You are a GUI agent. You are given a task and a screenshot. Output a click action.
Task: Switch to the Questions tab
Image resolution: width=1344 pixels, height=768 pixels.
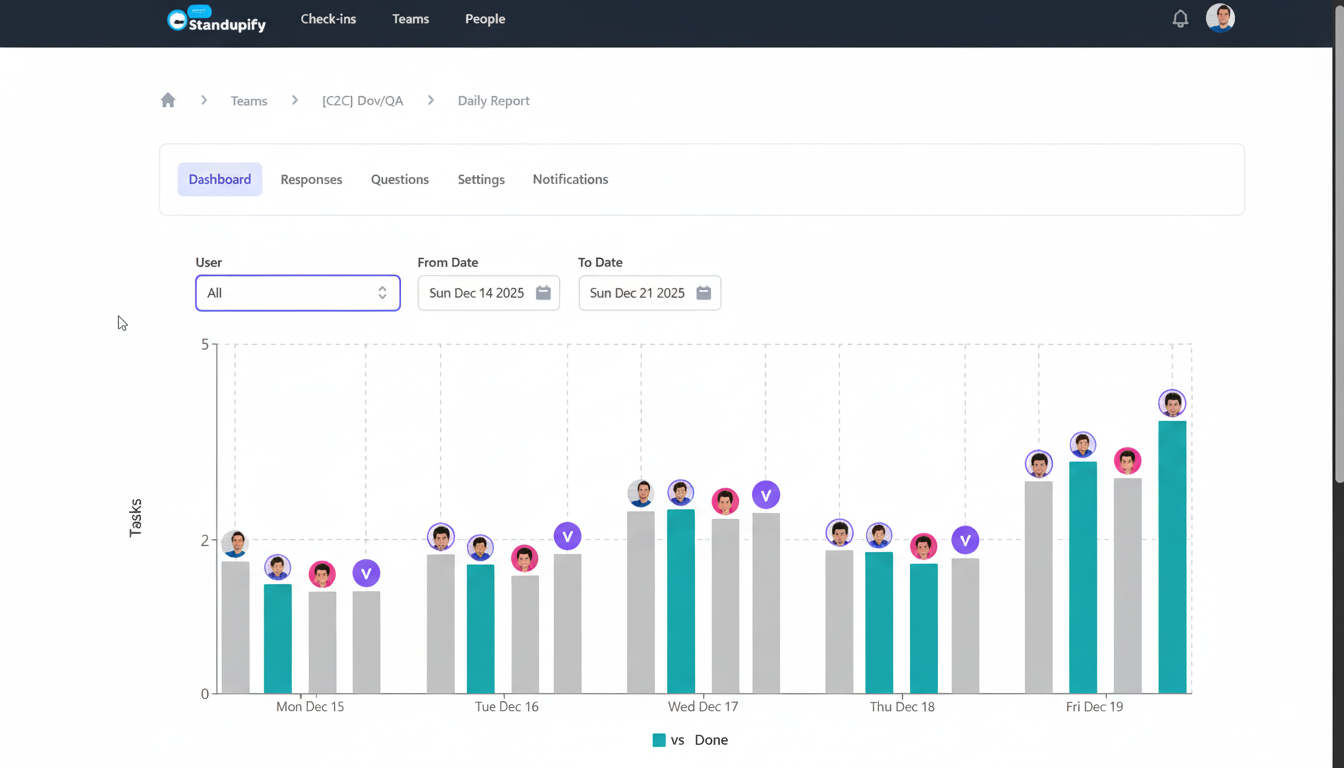point(399,179)
